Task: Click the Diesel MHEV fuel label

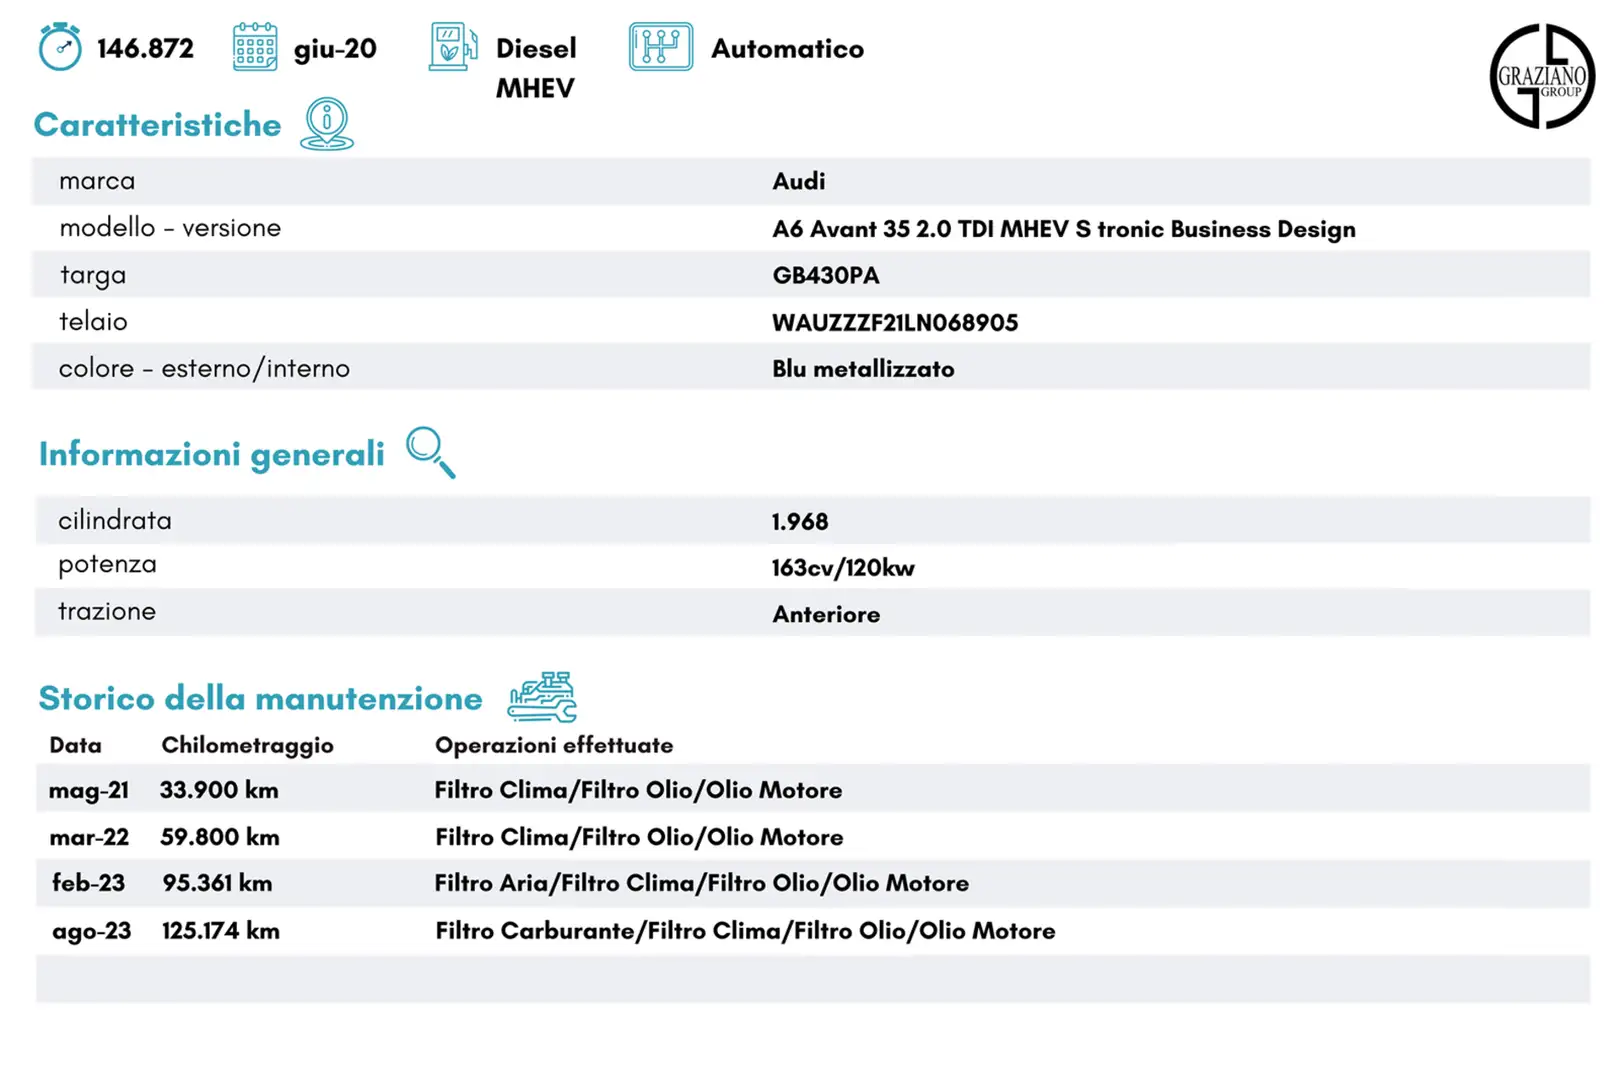Action: point(536,68)
